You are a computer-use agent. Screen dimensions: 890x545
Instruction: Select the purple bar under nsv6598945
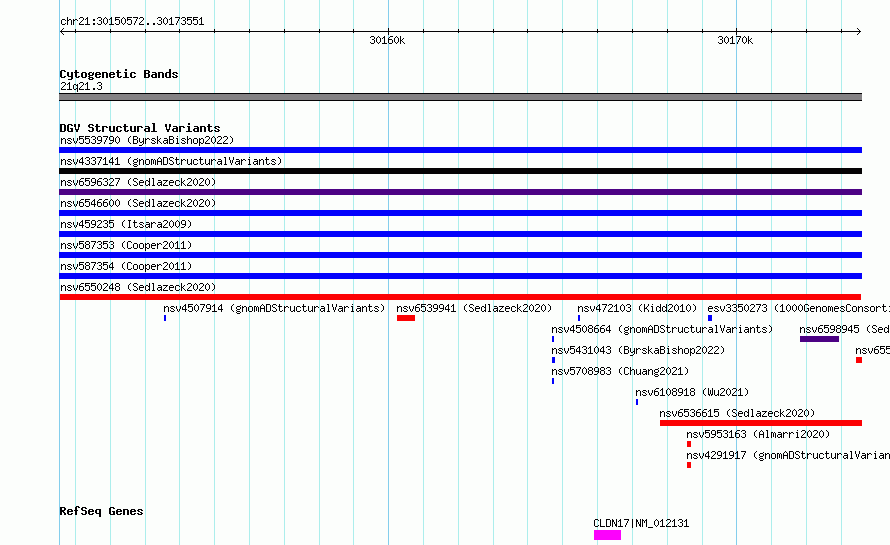coord(819,339)
